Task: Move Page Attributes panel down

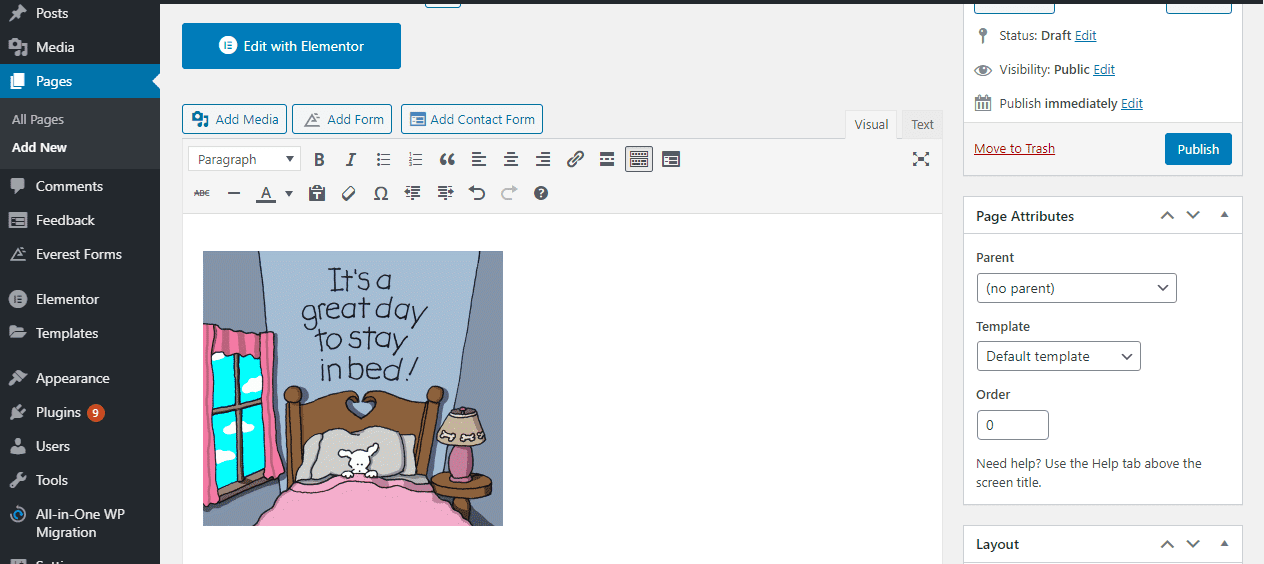Action: [1193, 215]
